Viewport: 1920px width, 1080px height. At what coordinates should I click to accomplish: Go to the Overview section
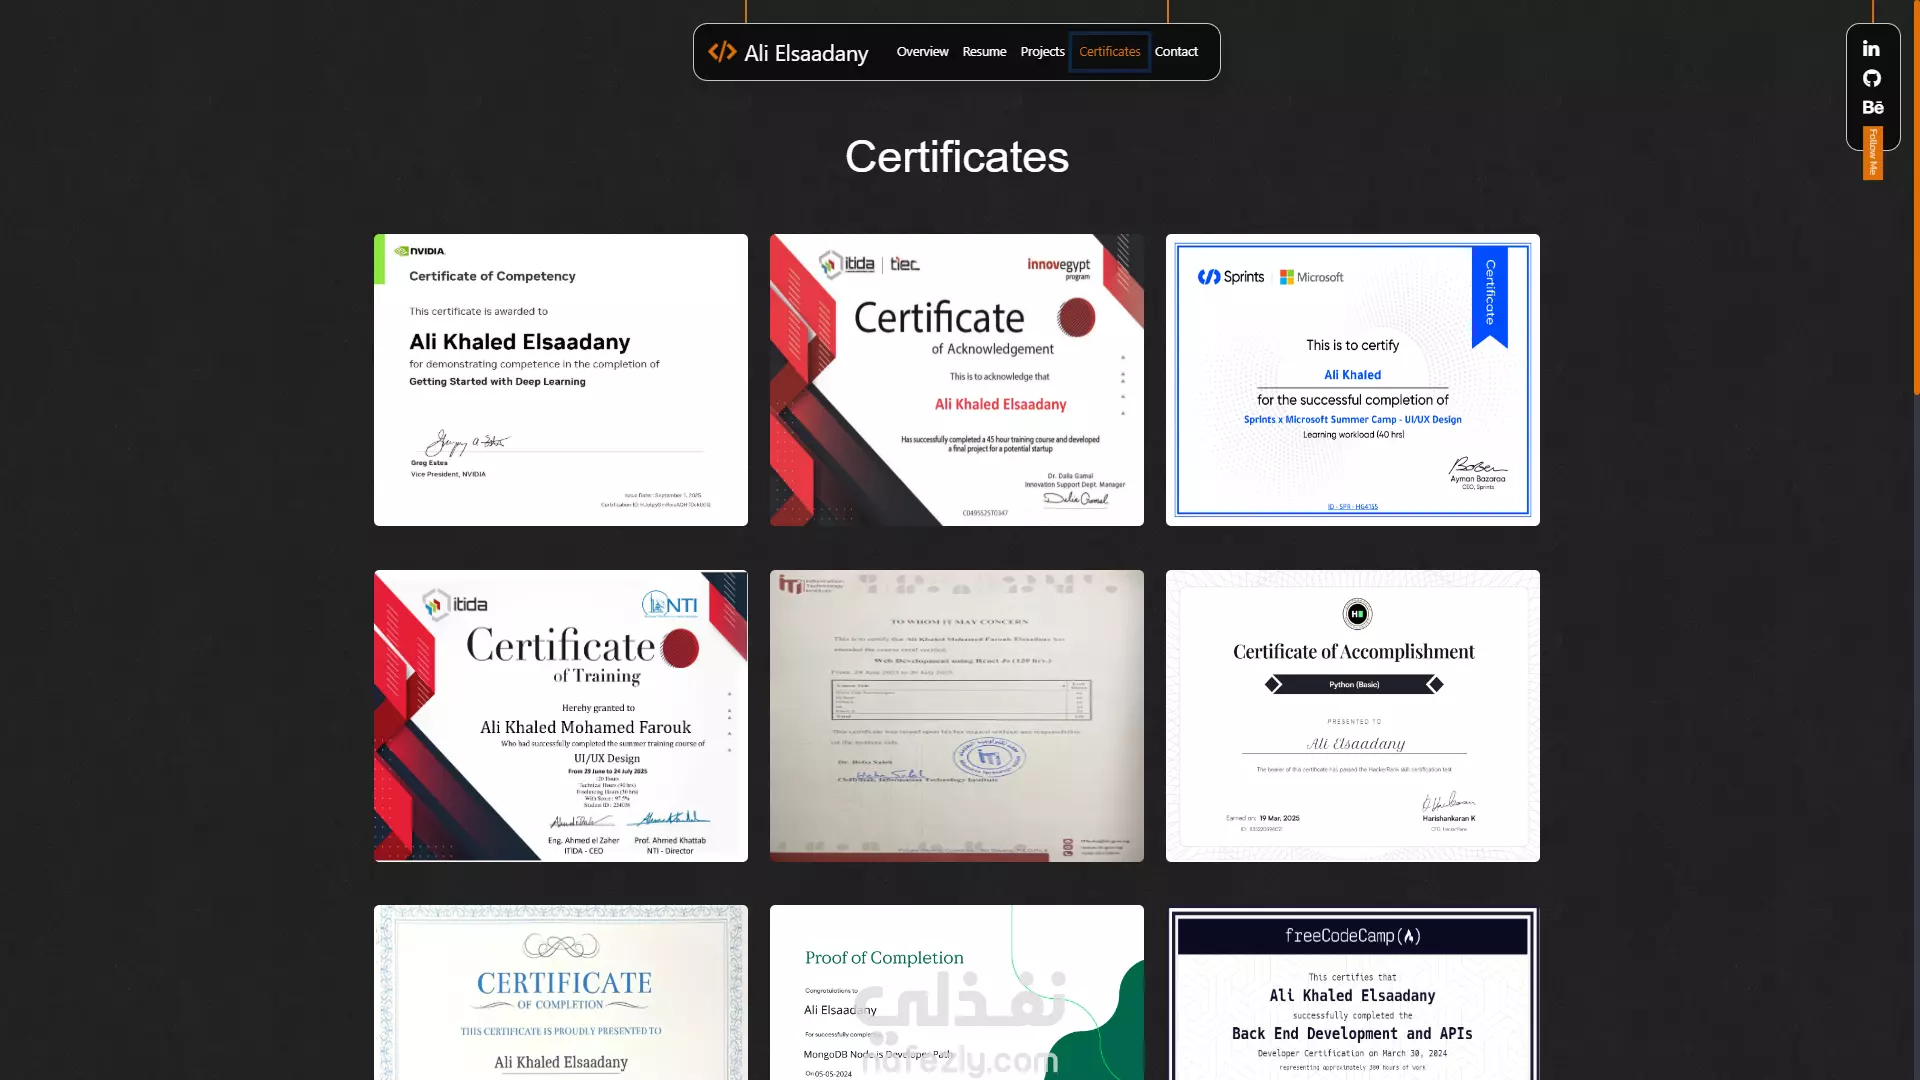[x=922, y=52]
